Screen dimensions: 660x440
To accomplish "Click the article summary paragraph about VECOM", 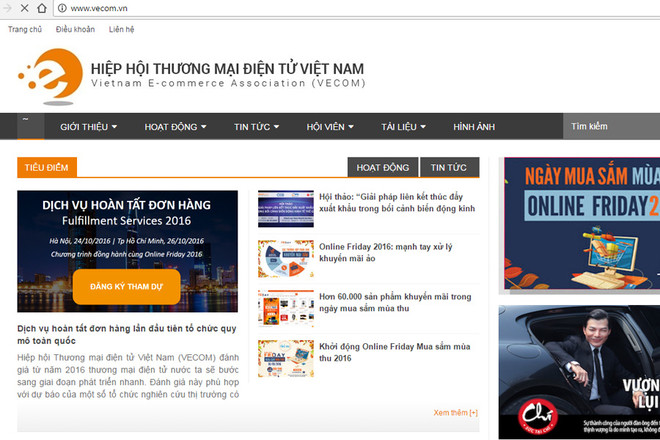I will [x=128, y=376].
